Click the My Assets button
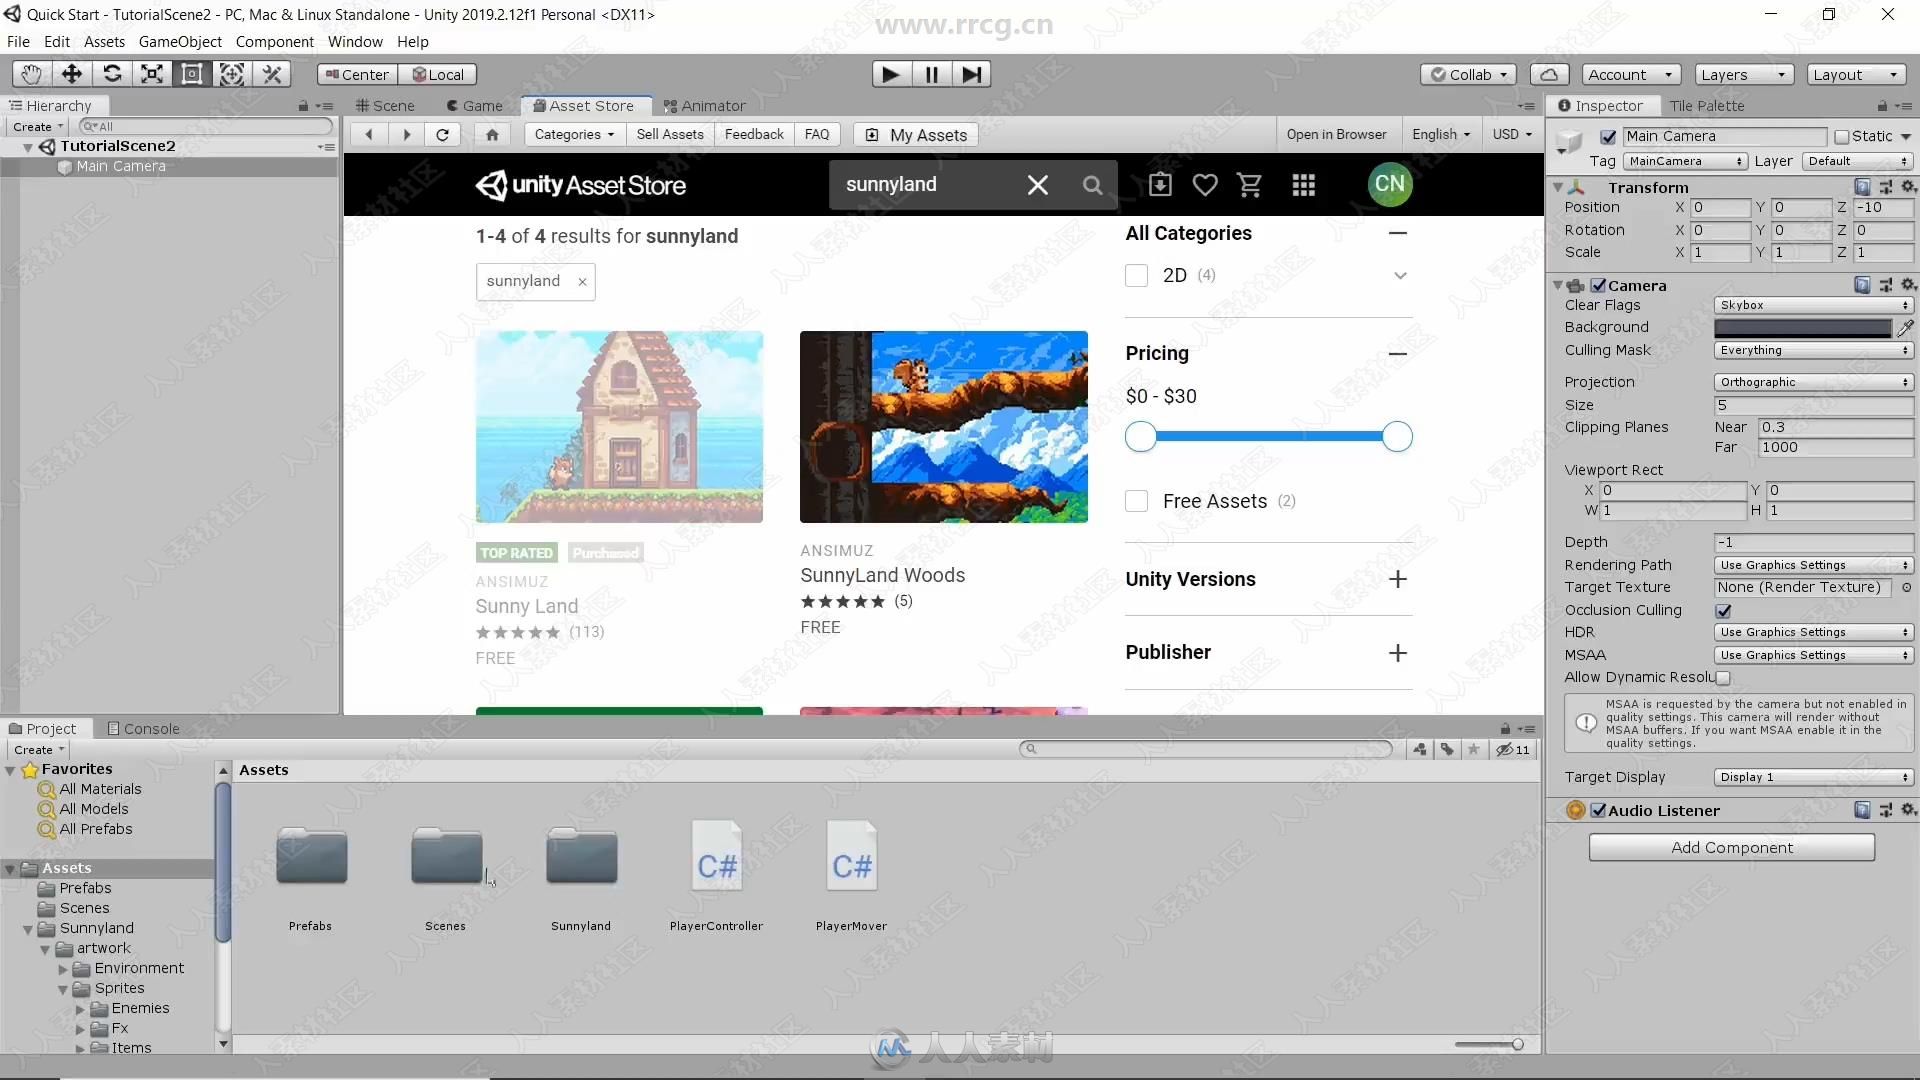The image size is (1920, 1080). click(x=916, y=134)
